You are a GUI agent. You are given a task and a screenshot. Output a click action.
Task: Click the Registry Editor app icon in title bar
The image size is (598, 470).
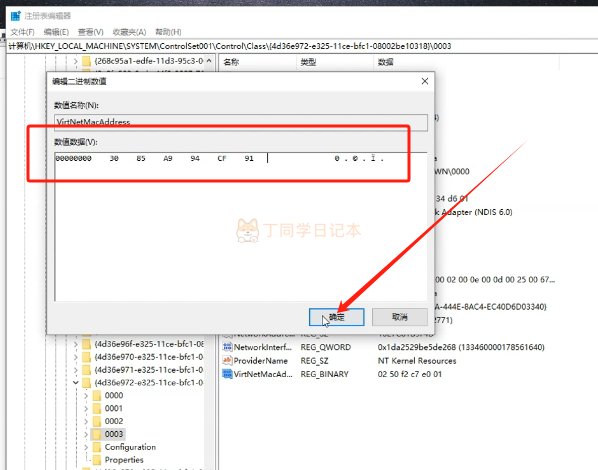click(16, 16)
